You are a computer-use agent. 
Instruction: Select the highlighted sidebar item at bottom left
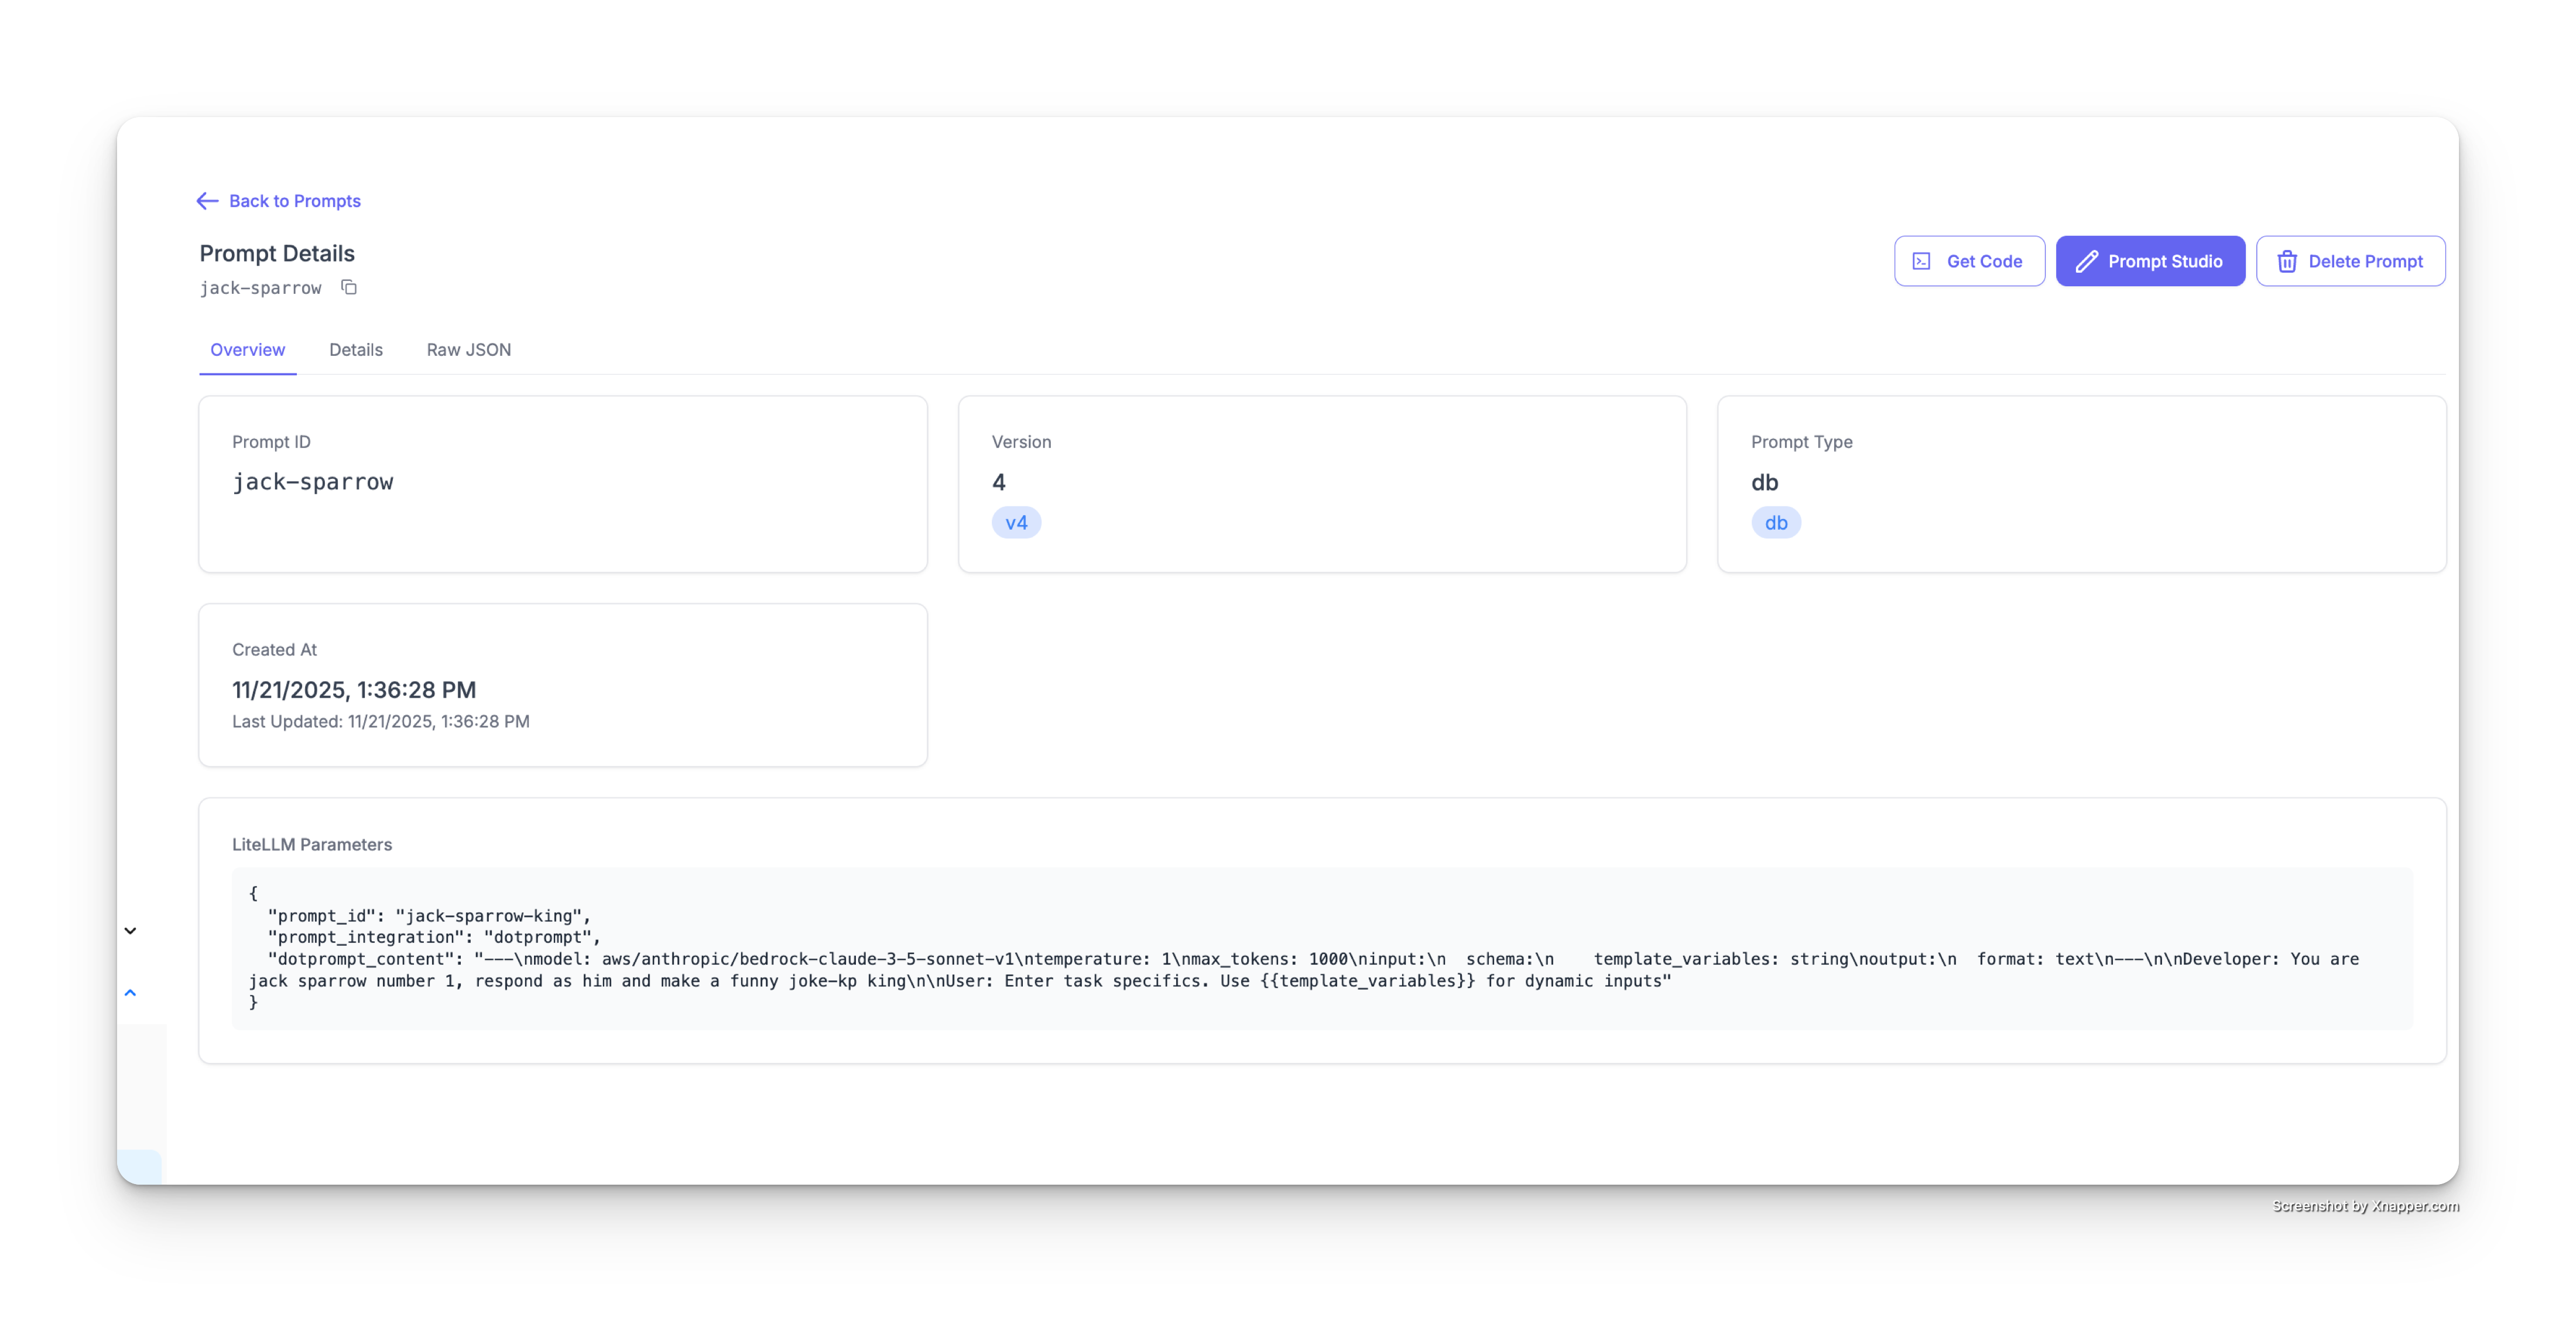tap(140, 1166)
